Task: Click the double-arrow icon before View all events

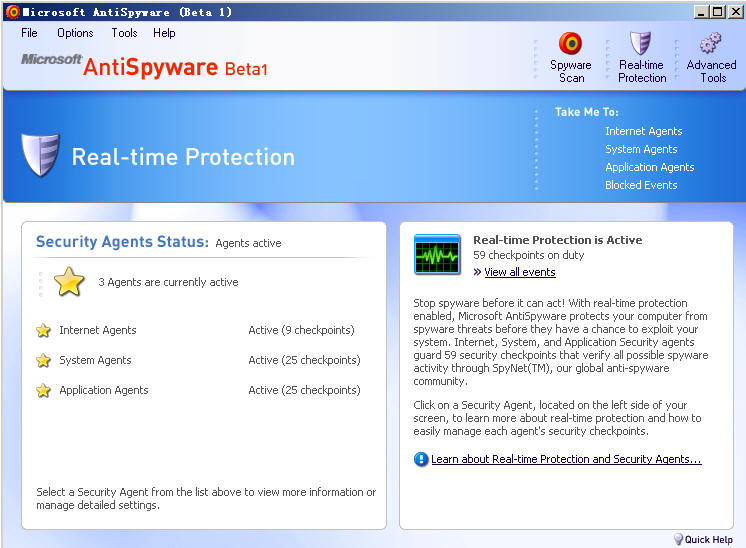Action: point(477,272)
